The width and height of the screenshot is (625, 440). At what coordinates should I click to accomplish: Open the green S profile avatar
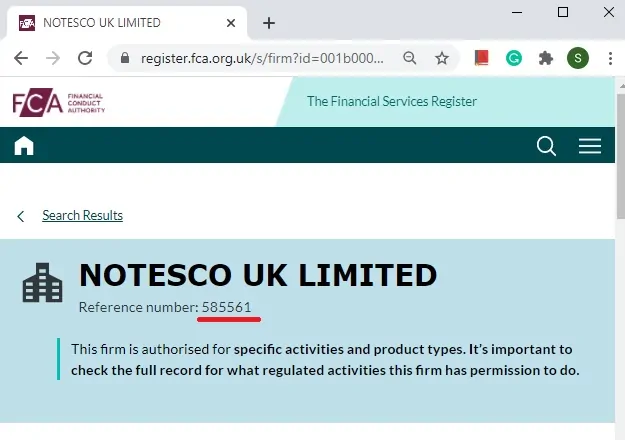coord(578,58)
